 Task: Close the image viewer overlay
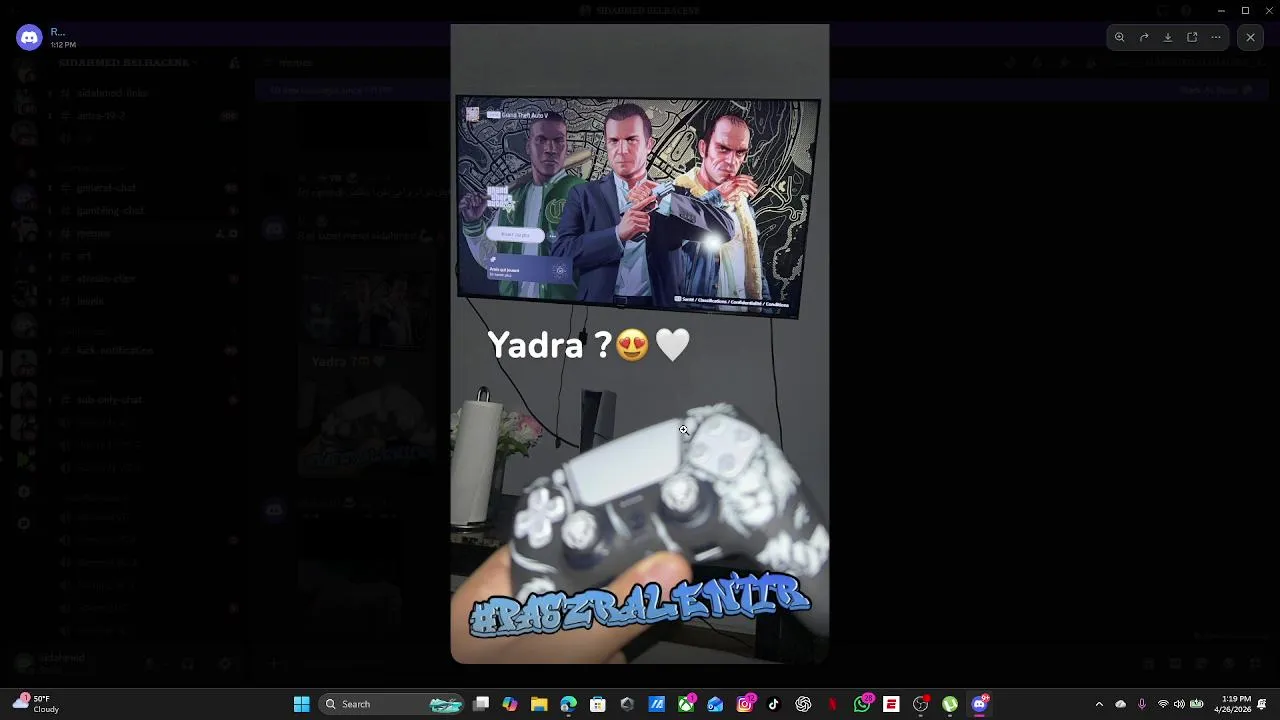coord(1250,37)
